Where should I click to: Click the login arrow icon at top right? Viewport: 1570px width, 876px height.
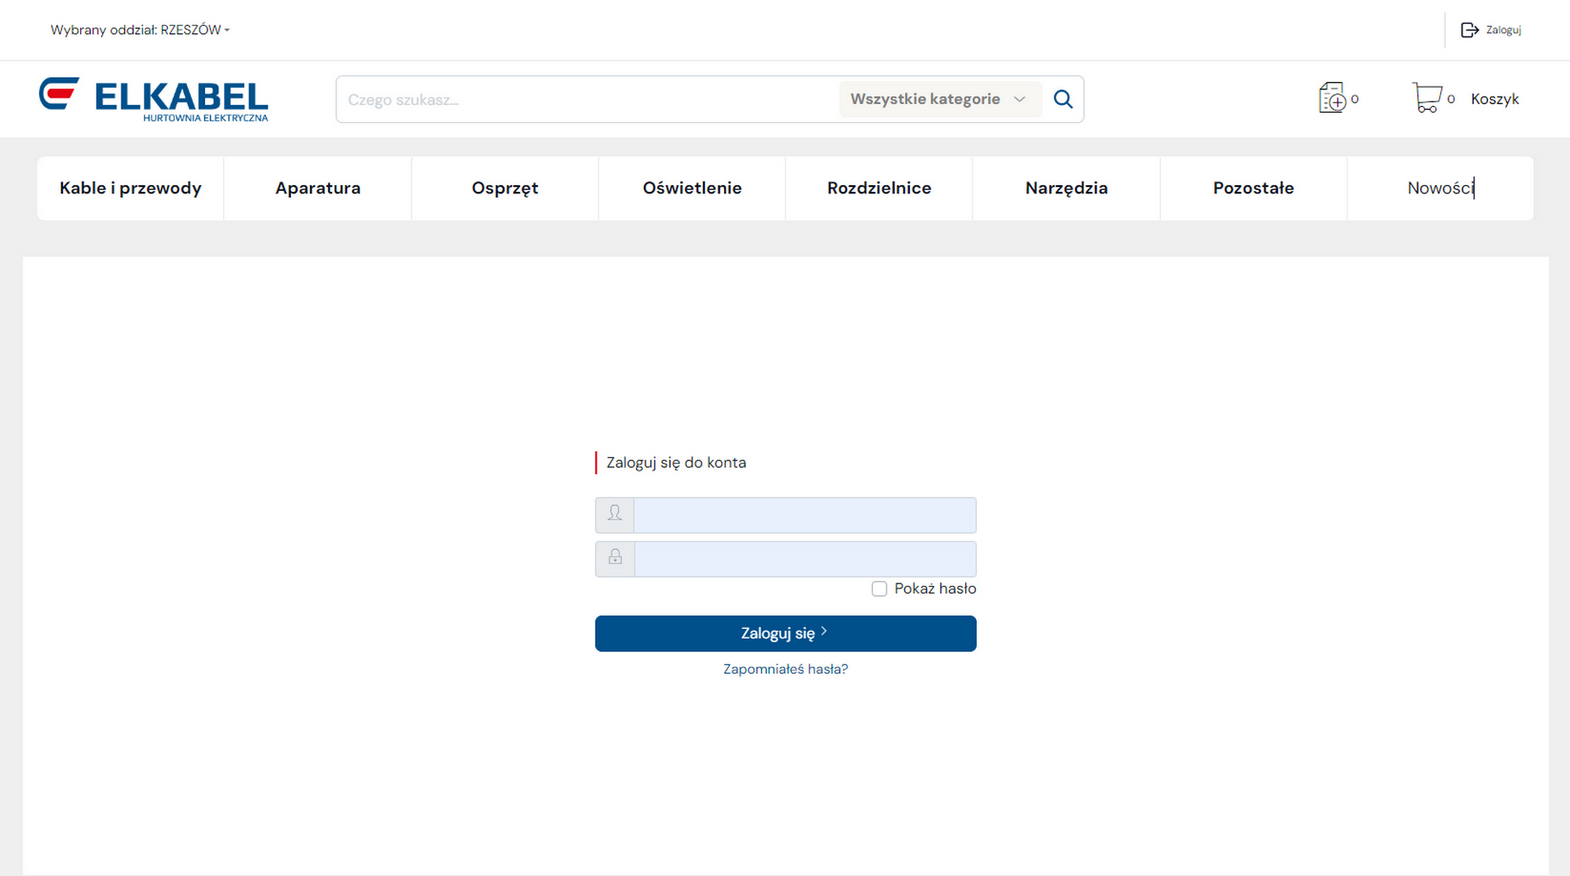1469,30
